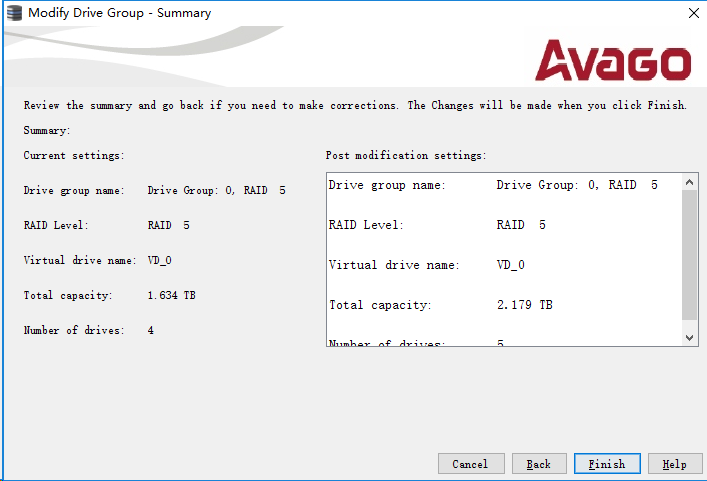Click current Number of drives value 4

point(151,330)
